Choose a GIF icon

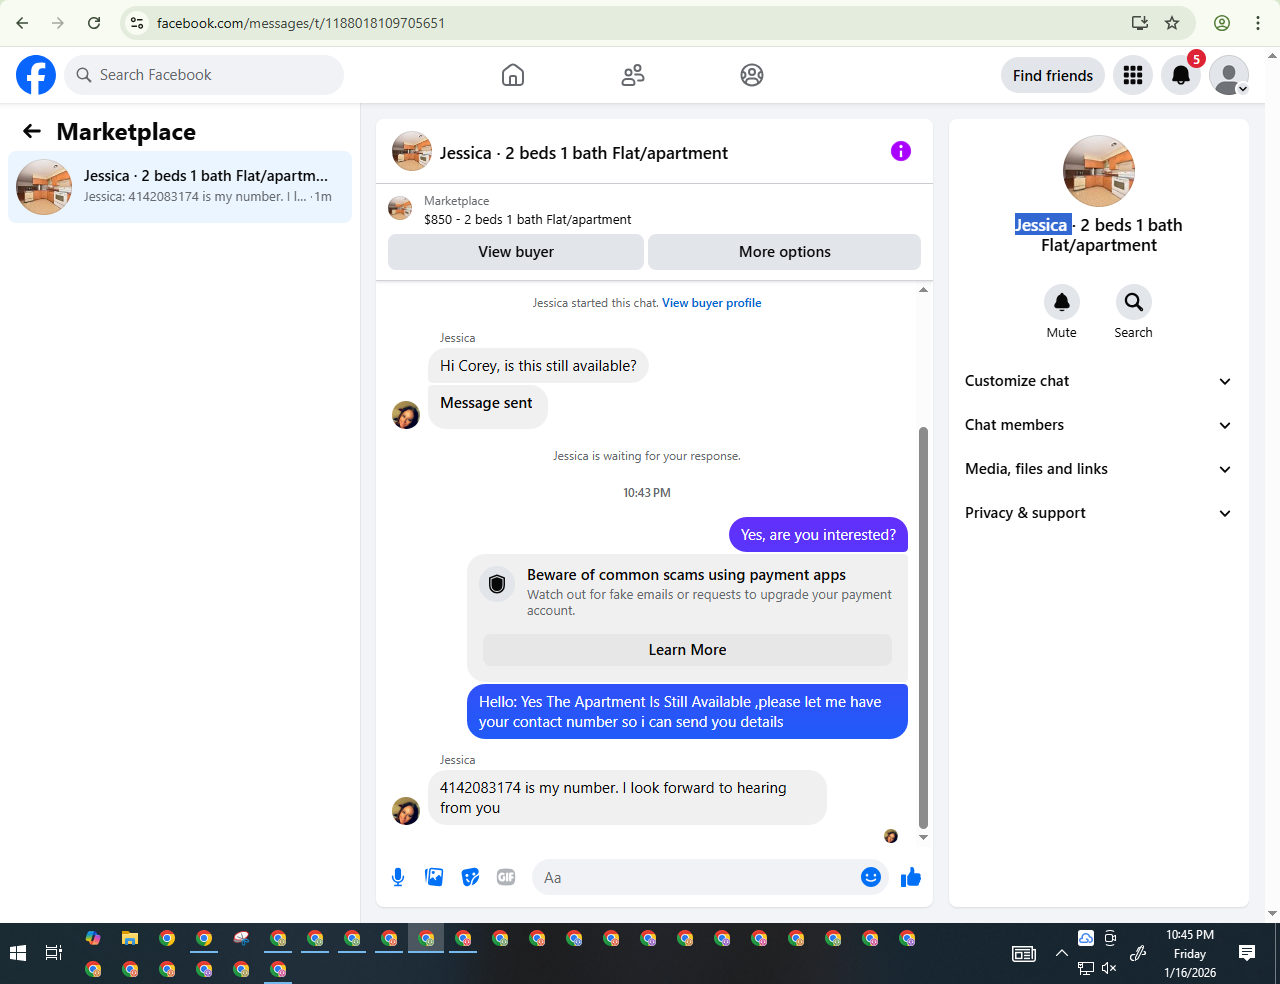tap(506, 877)
